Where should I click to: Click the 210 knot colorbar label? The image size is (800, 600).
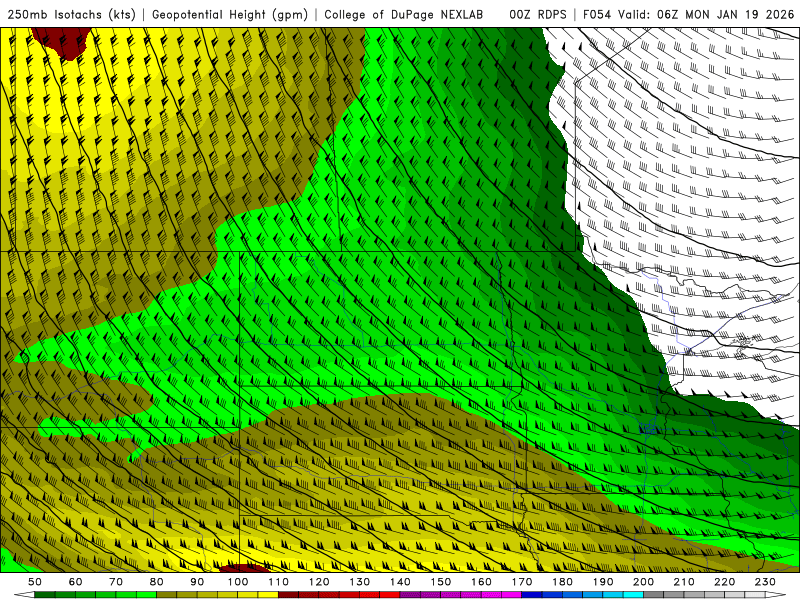pos(685,582)
